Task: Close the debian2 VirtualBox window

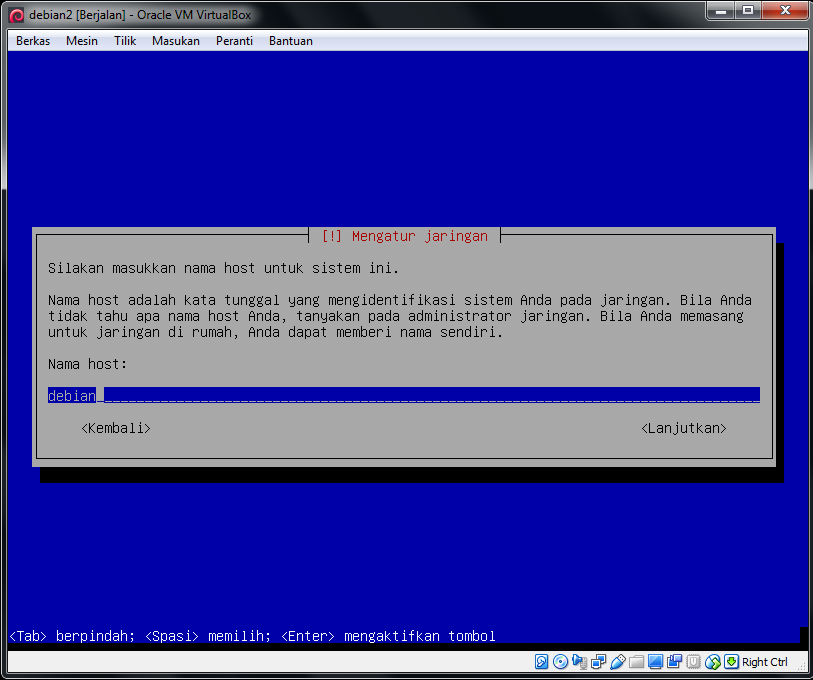Action: coord(784,10)
